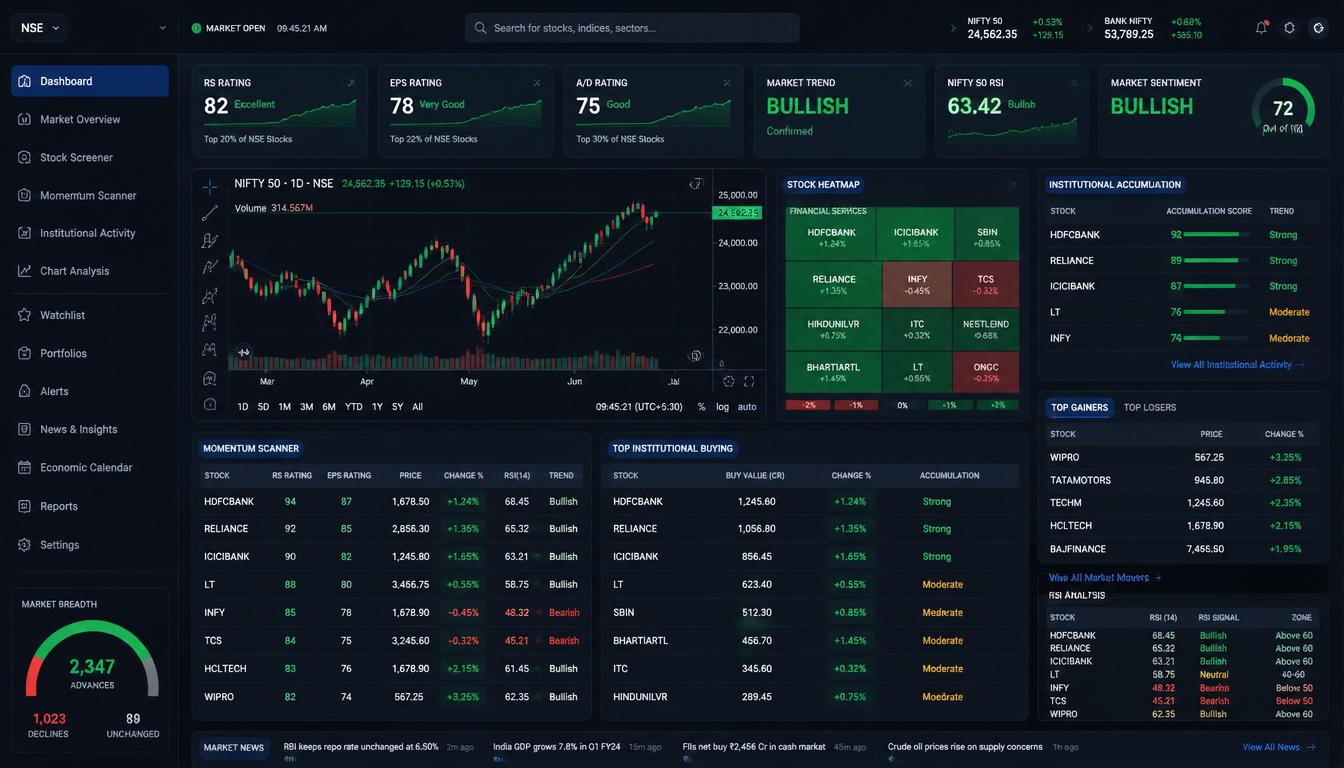Select the 1D chart range

pos(243,407)
